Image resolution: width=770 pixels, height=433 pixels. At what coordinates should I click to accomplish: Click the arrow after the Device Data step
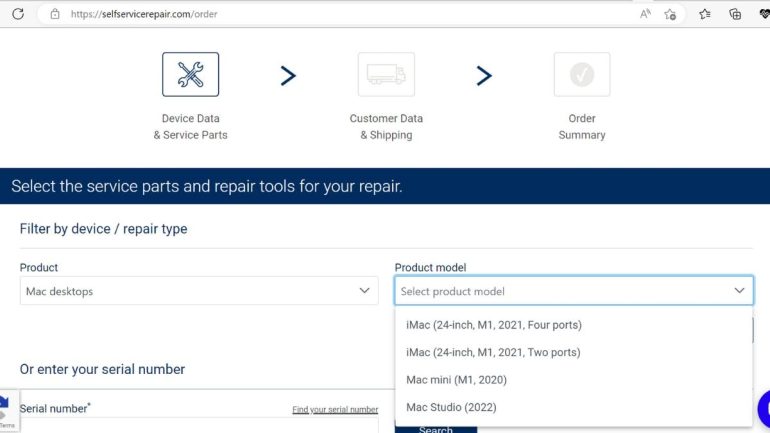288,76
